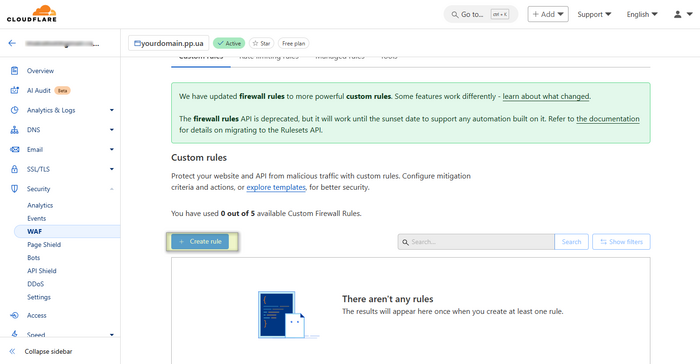700x364 pixels.
Task: Click the Email envelope icon
Action: [14, 150]
